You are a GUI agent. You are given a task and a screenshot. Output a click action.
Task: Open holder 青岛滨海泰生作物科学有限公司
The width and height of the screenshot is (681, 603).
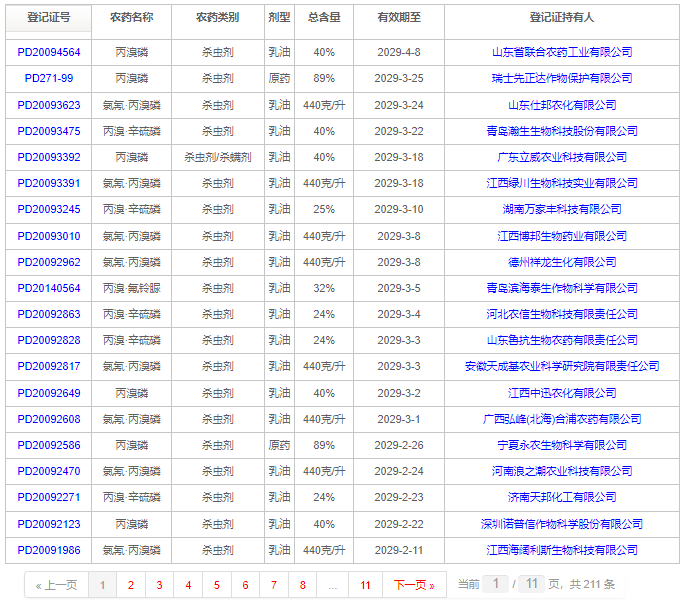point(562,289)
